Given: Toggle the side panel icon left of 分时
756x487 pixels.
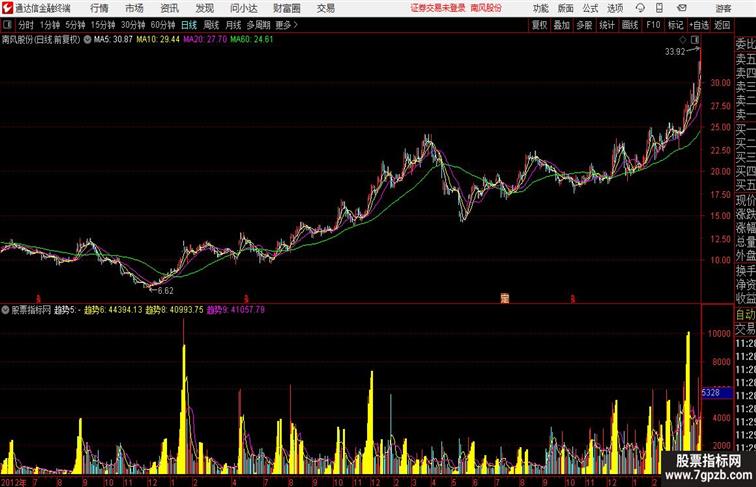Looking at the screenshot, I should (x=7, y=25).
